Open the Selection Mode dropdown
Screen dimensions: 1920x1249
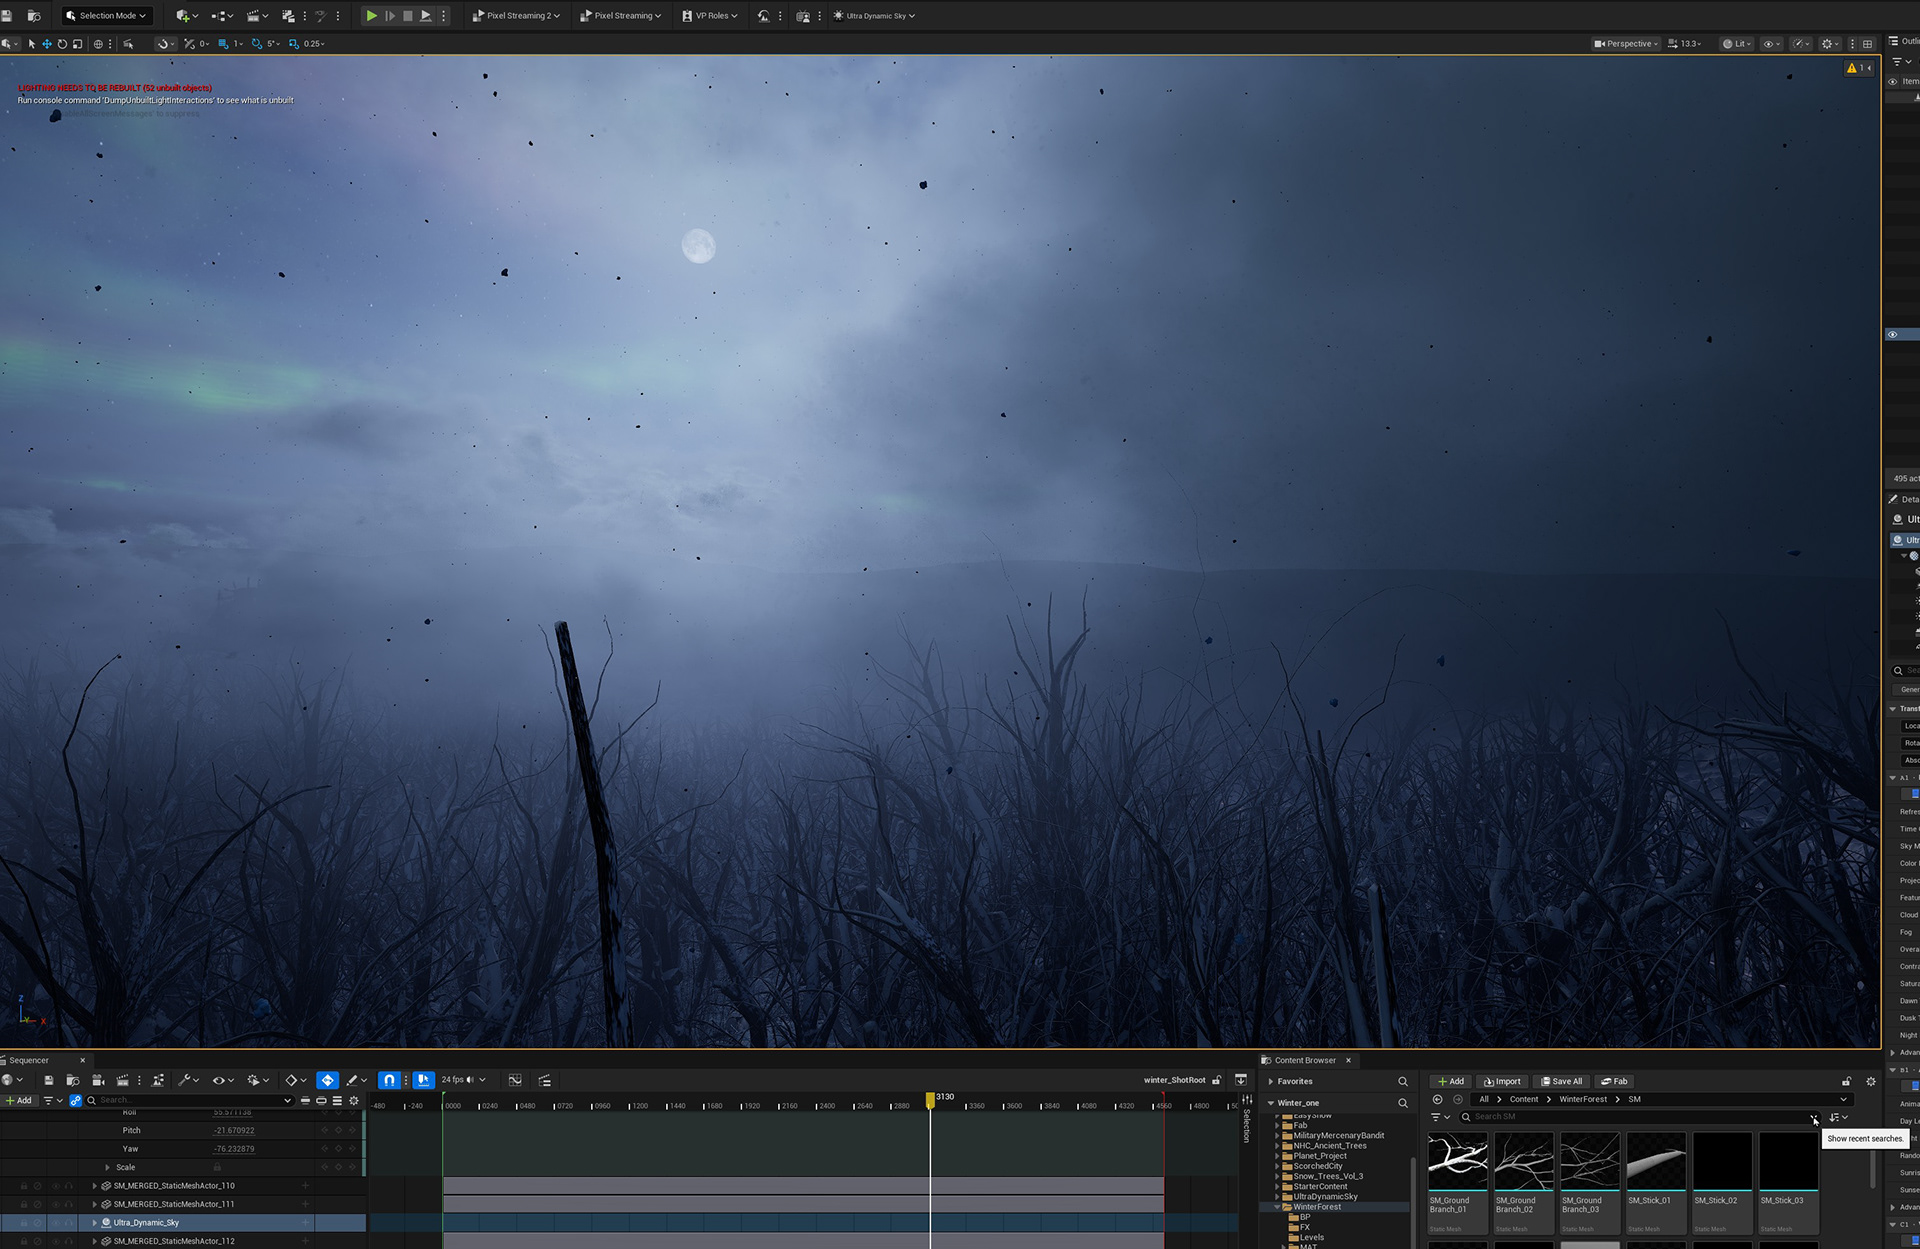click(105, 15)
